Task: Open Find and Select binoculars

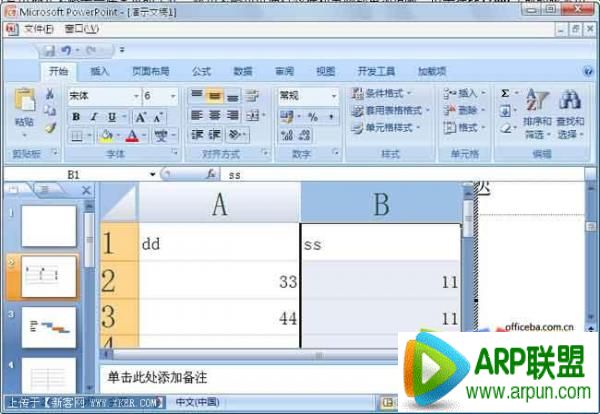Action: click(570, 113)
